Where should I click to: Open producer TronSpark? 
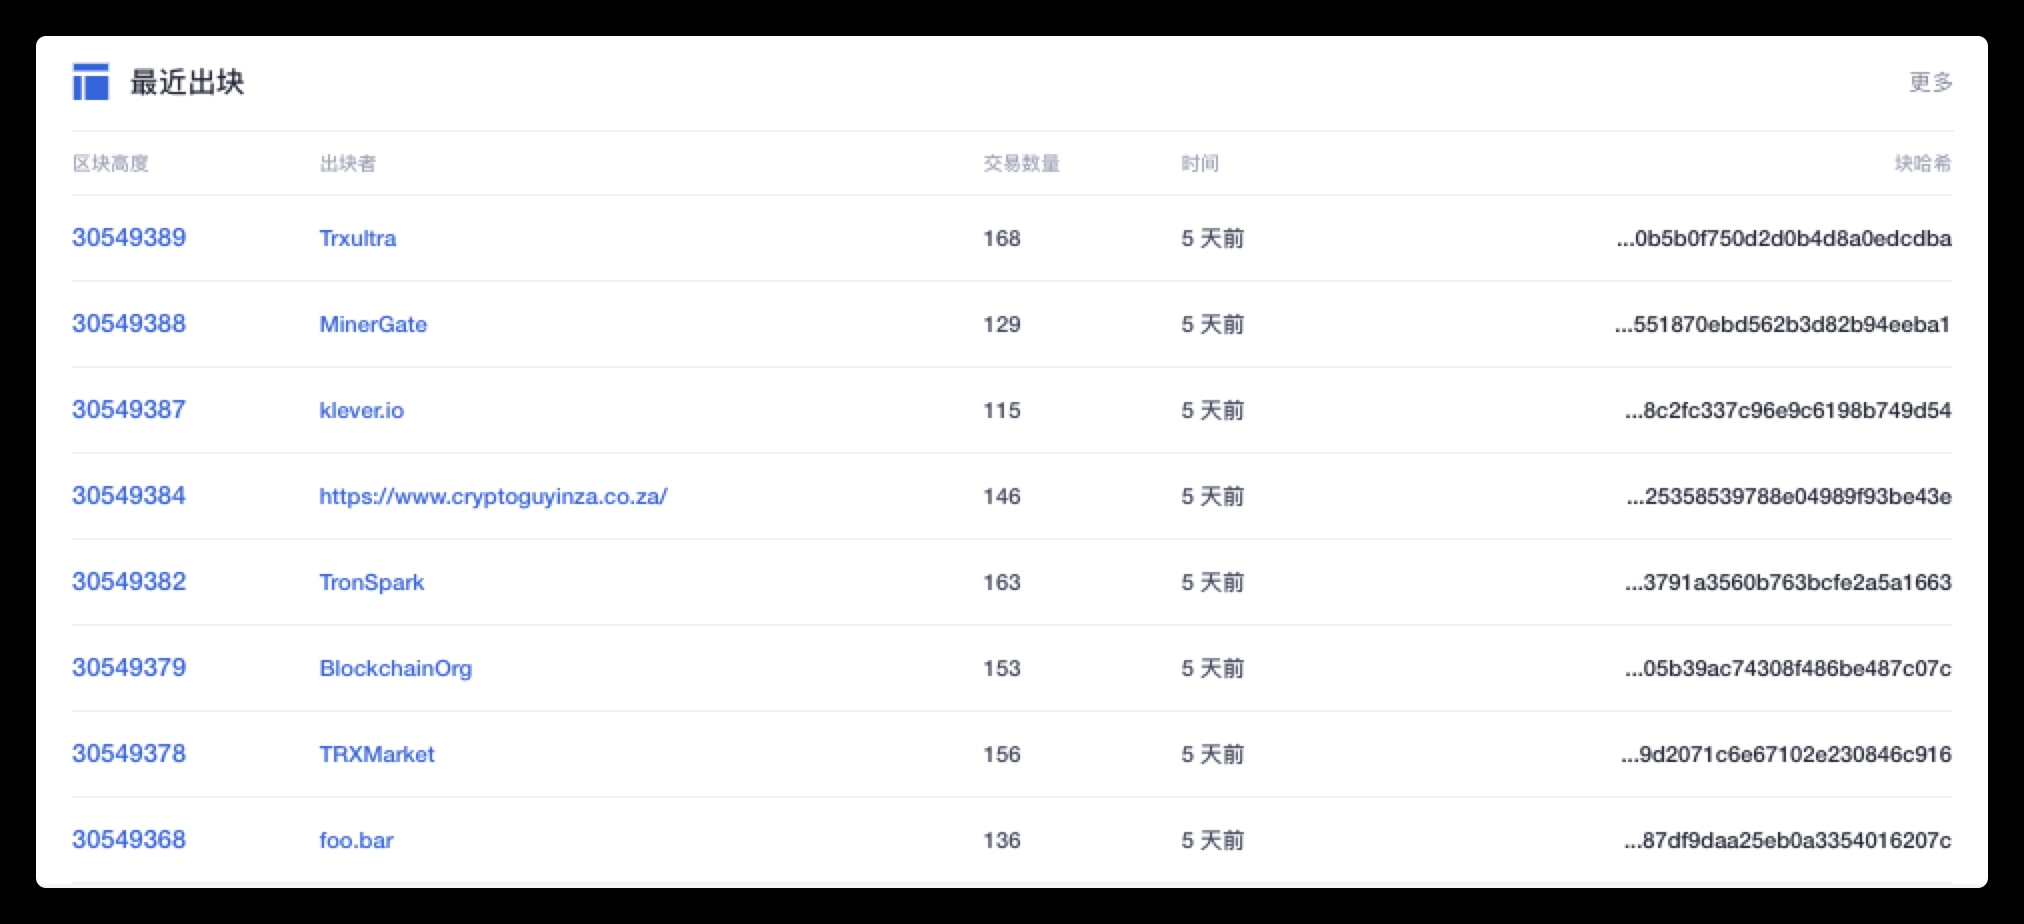pos(372,582)
